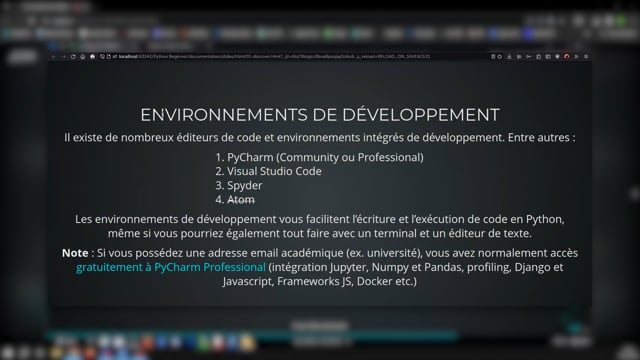The image size is (640, 360).
Task: Click the struck-through "Atom" list item
Action: pyautogui.click(x=241, y=200)
